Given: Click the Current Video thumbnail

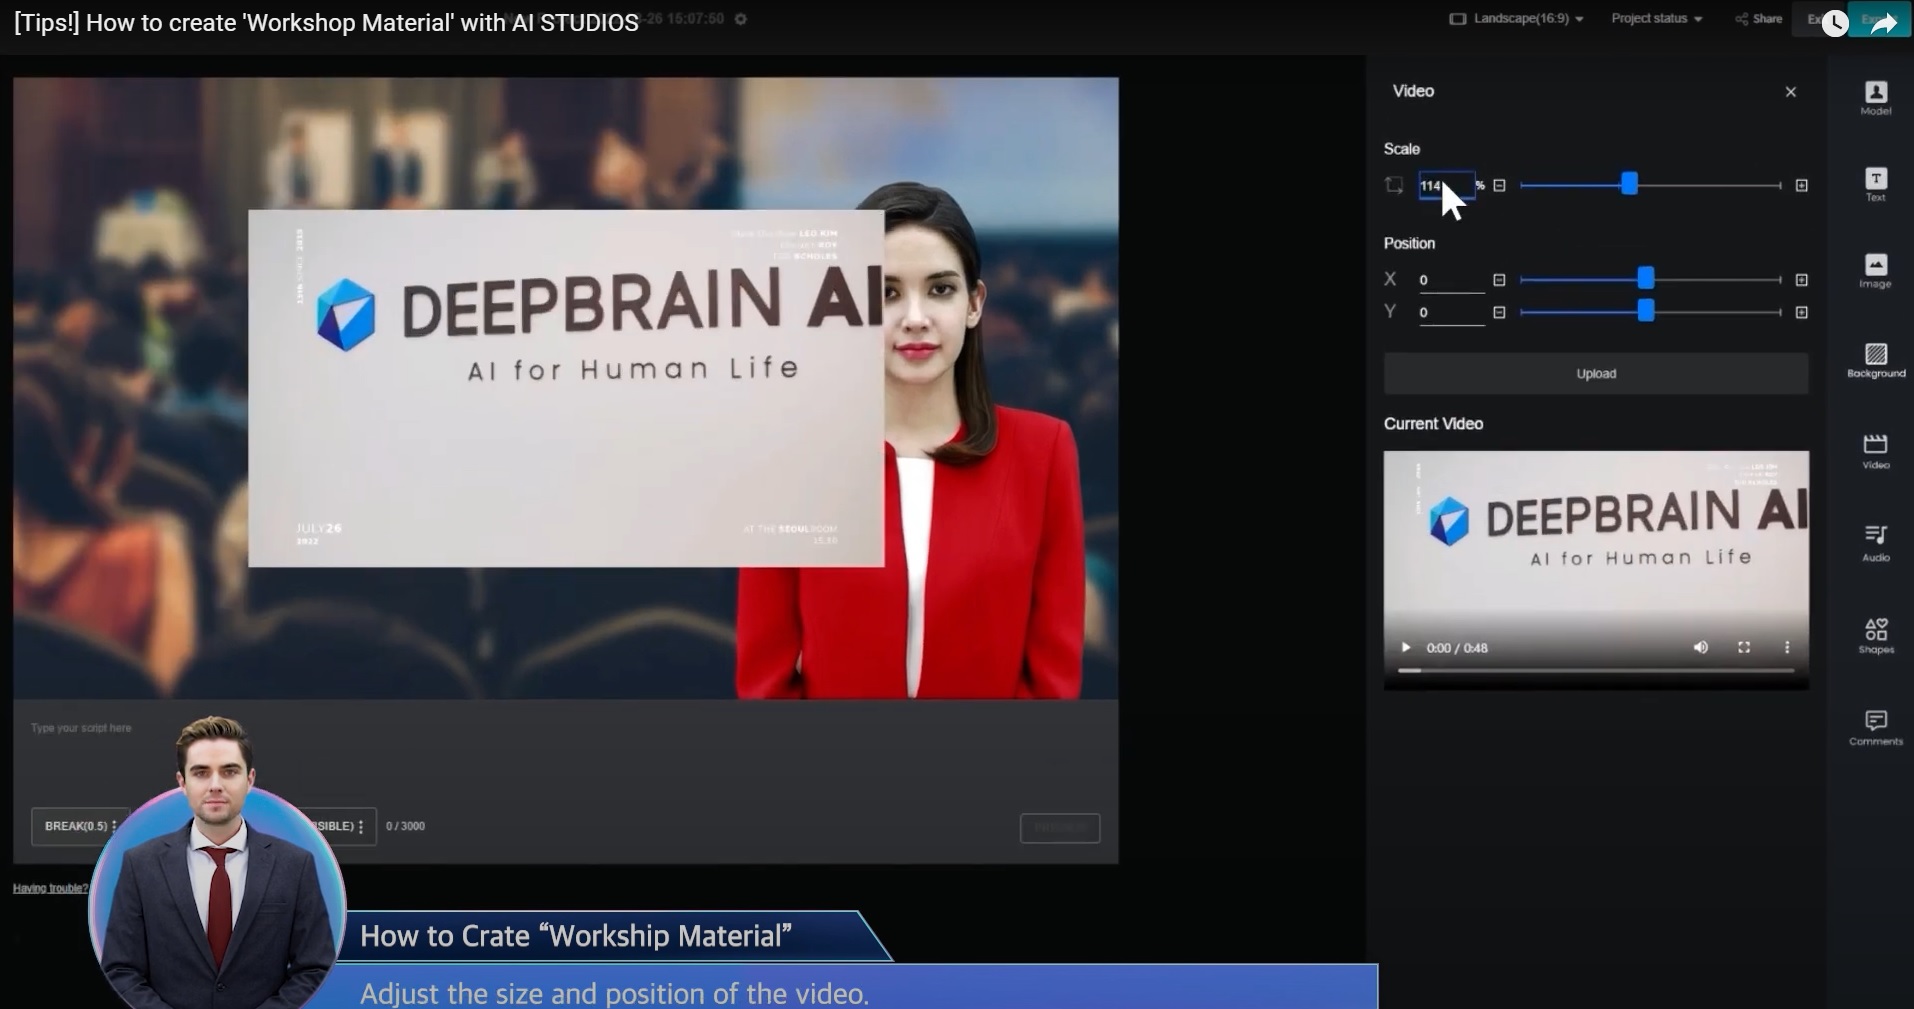Looking at the screenshot, I should tap(1596, 570).
